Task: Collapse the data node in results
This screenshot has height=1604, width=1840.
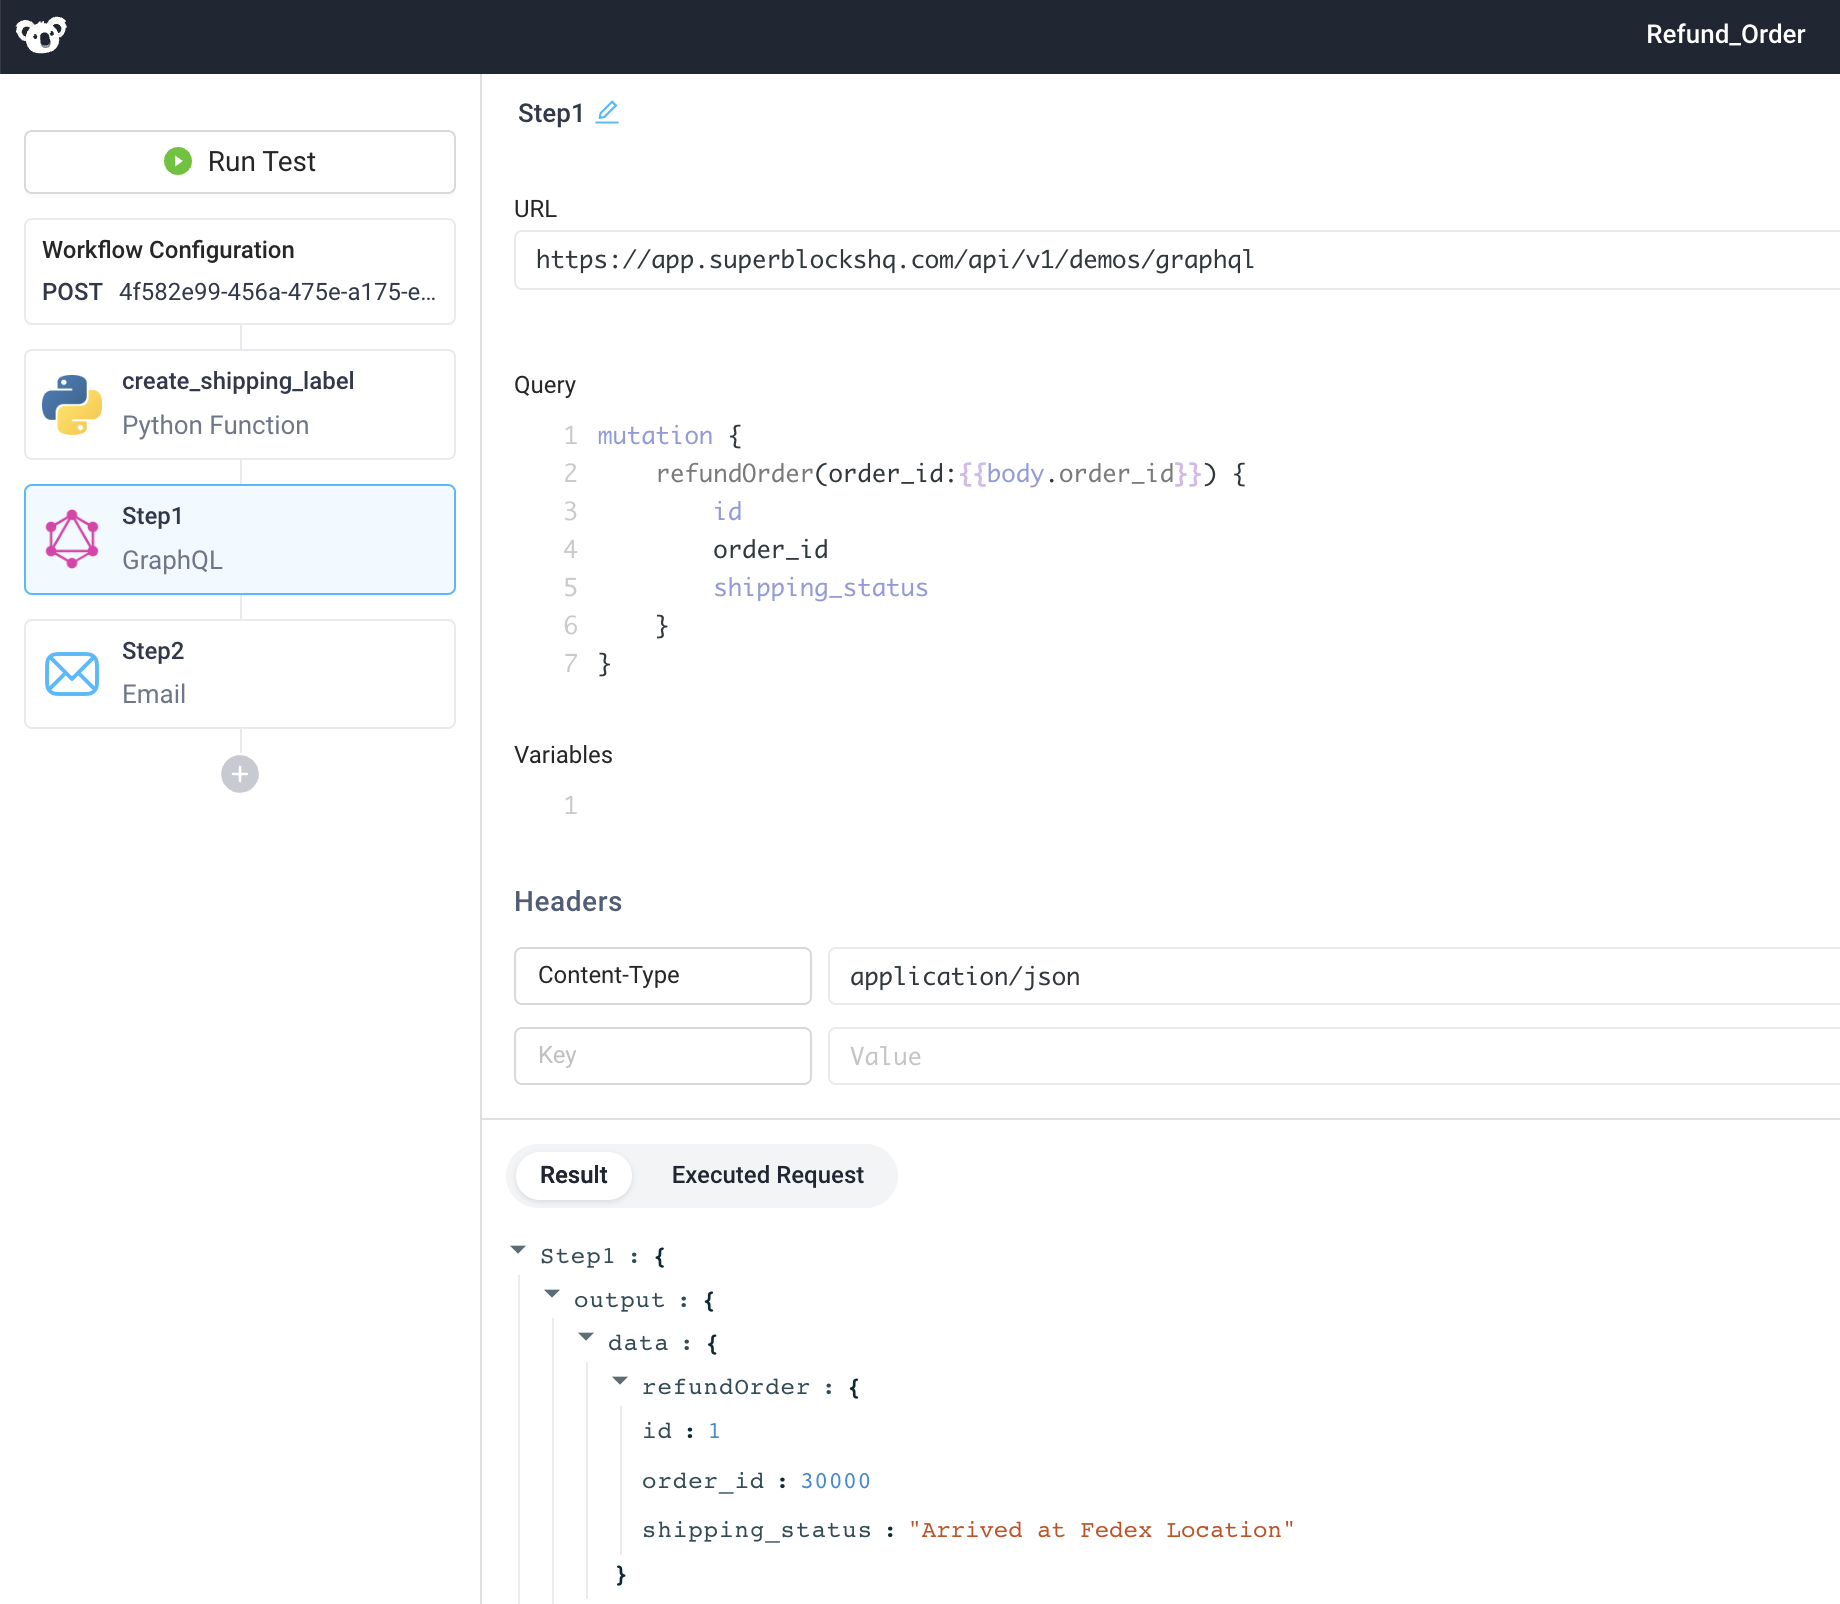Action: point(587,1337)
